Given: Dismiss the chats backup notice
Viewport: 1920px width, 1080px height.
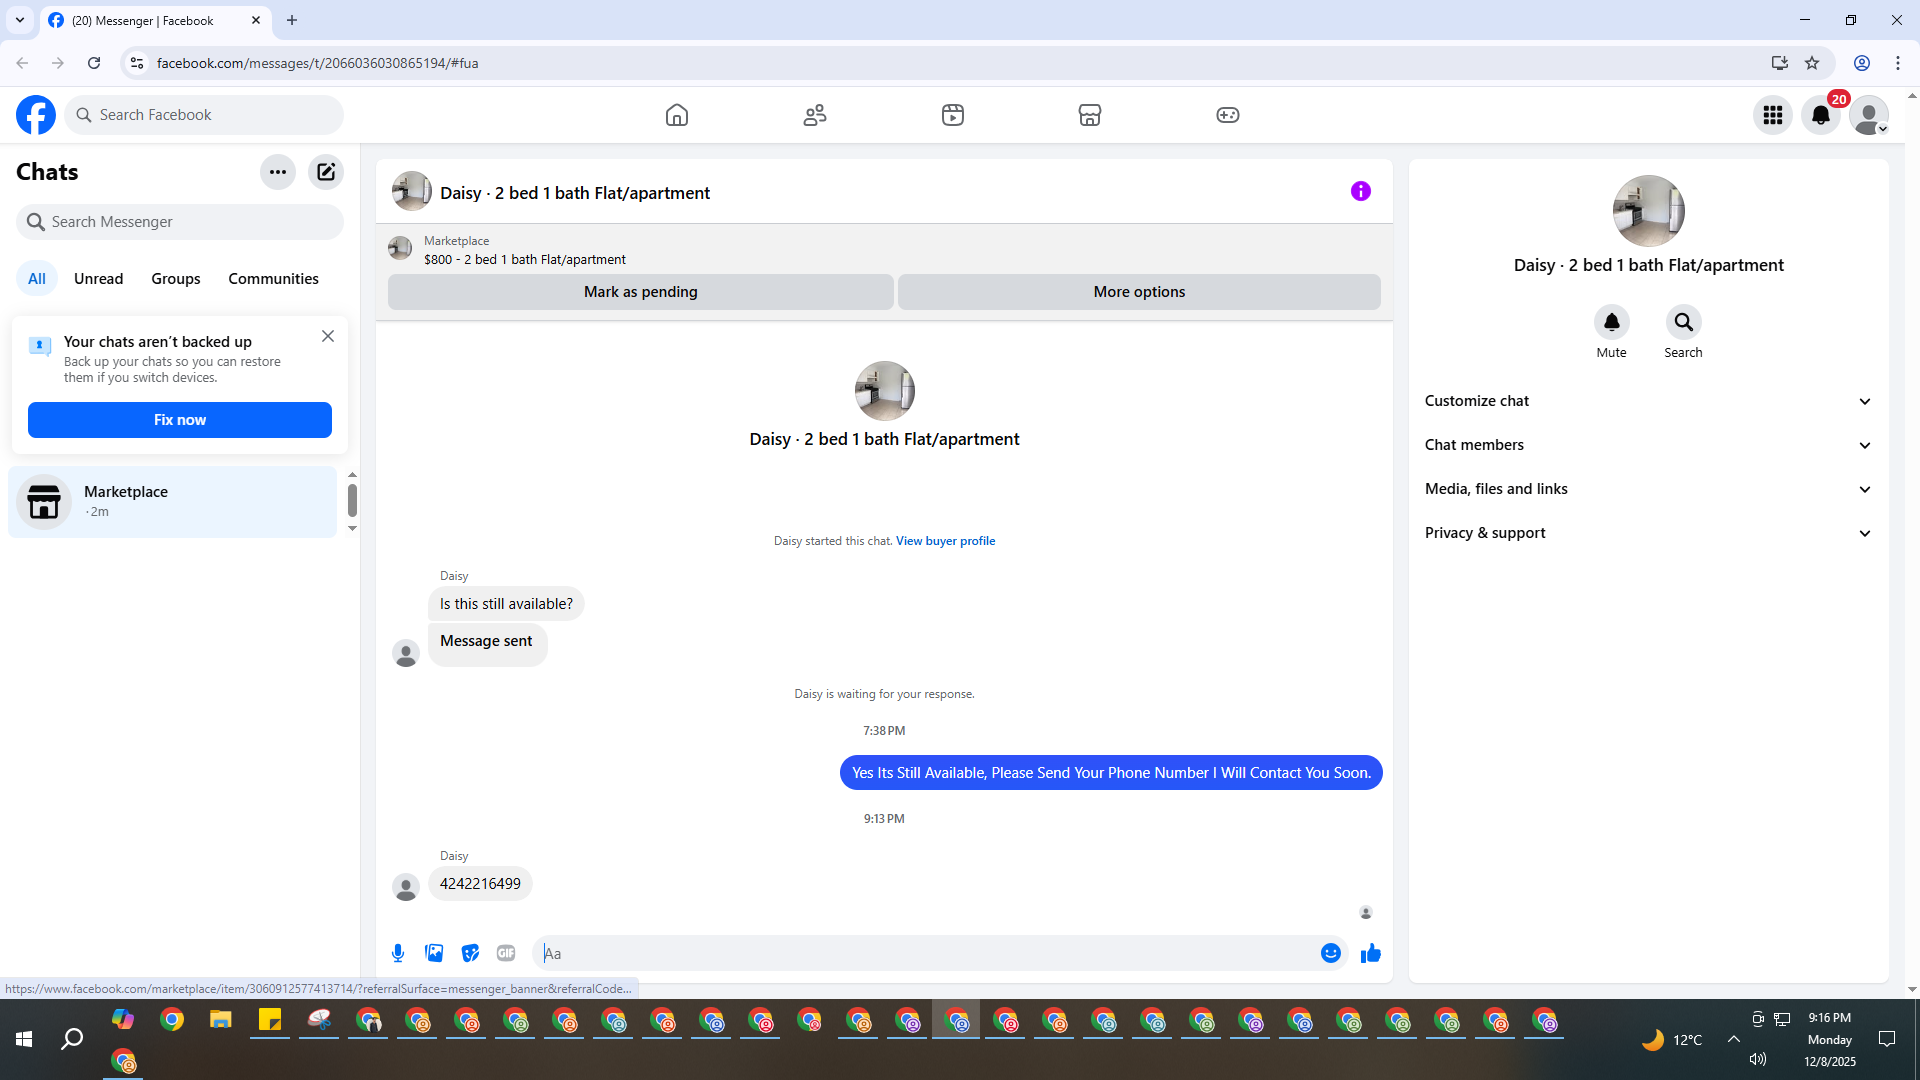Looking at the screenshot, I should pos(328,336).
